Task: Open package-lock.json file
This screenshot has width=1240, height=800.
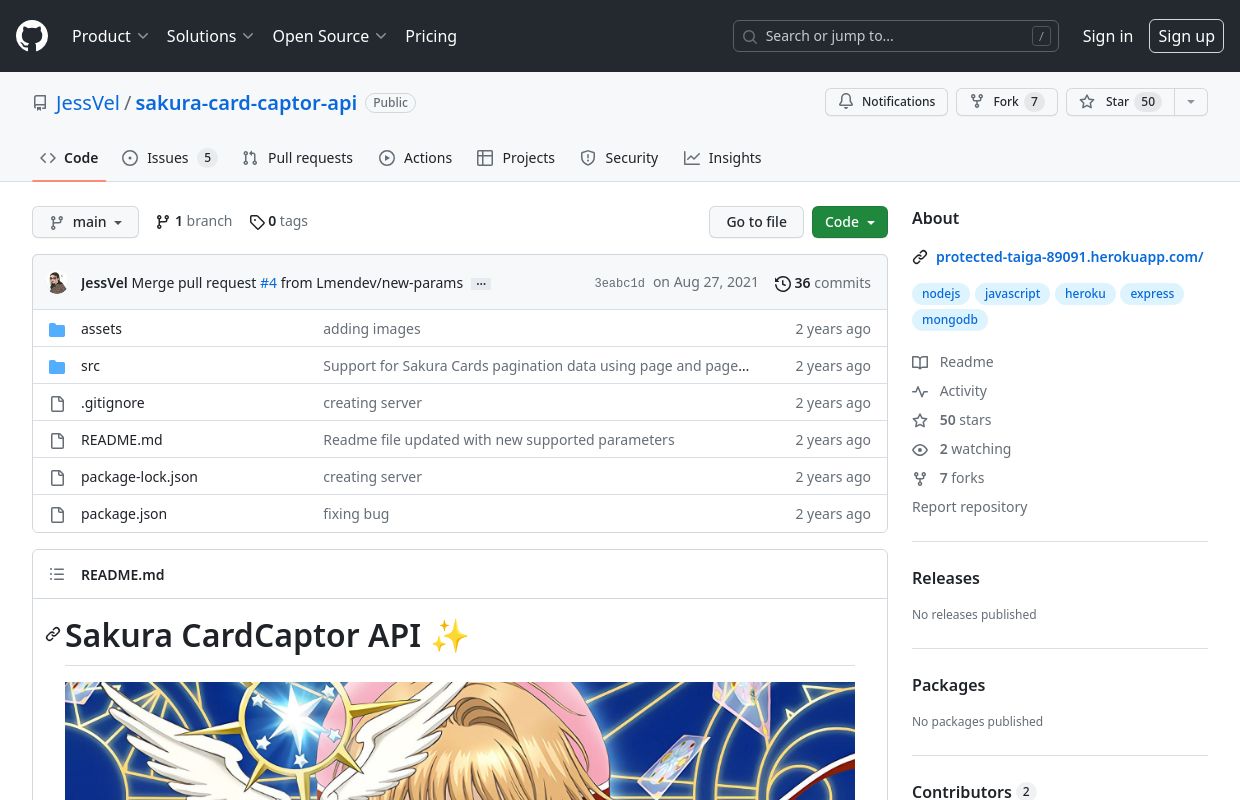Action: click(139, 477)
